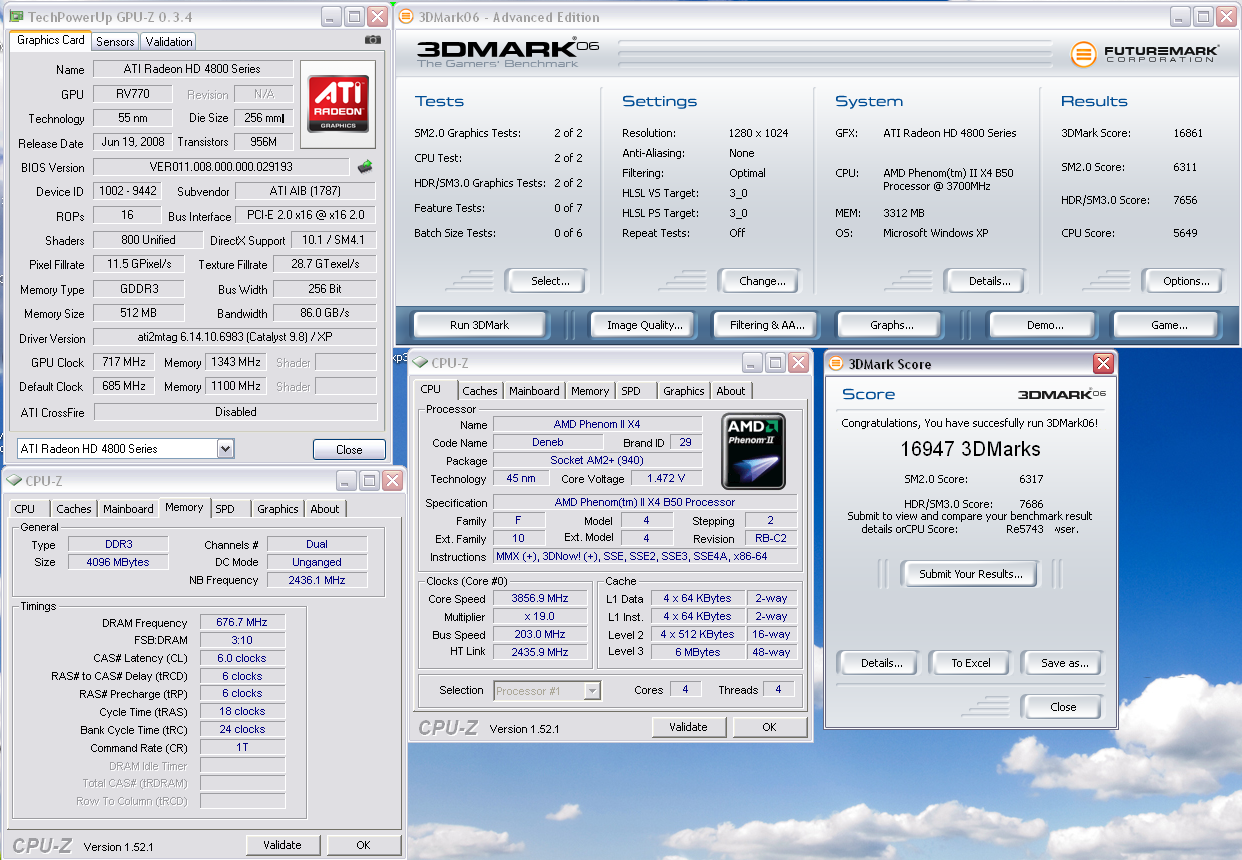Screen dimensions: 1242x860
Task: Open the Mainboard tab in the memory CPU-Z window
Action: 128,509
